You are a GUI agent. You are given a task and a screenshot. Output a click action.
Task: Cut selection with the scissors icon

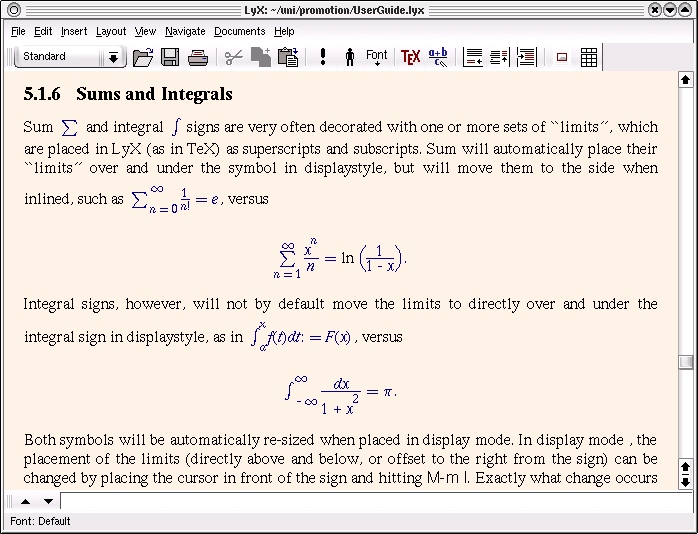click(x=234, y=57)
